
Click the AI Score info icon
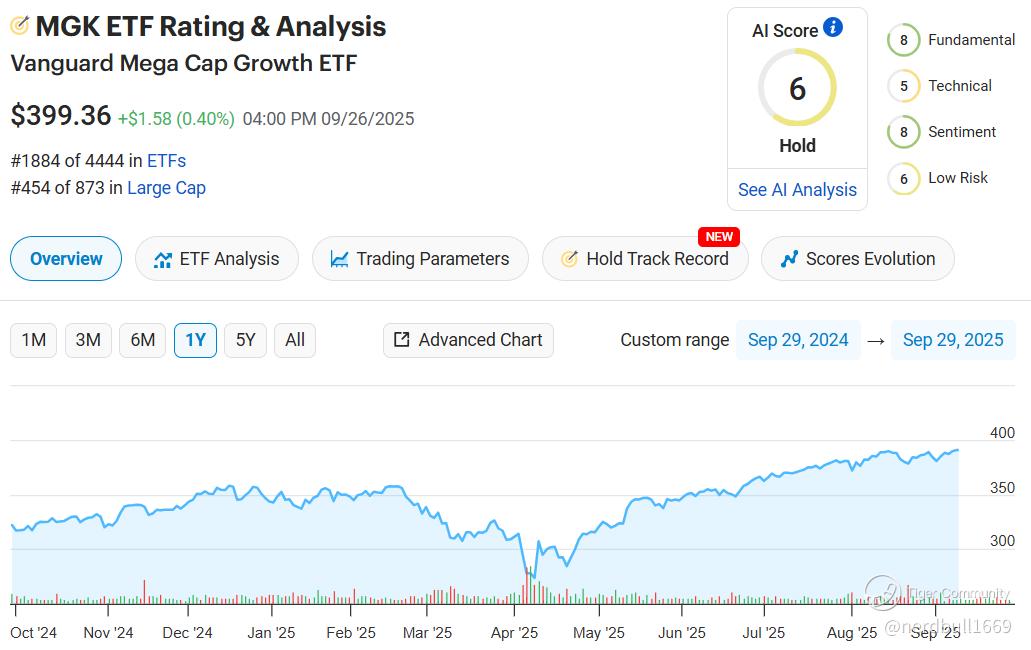pos(833,28)
